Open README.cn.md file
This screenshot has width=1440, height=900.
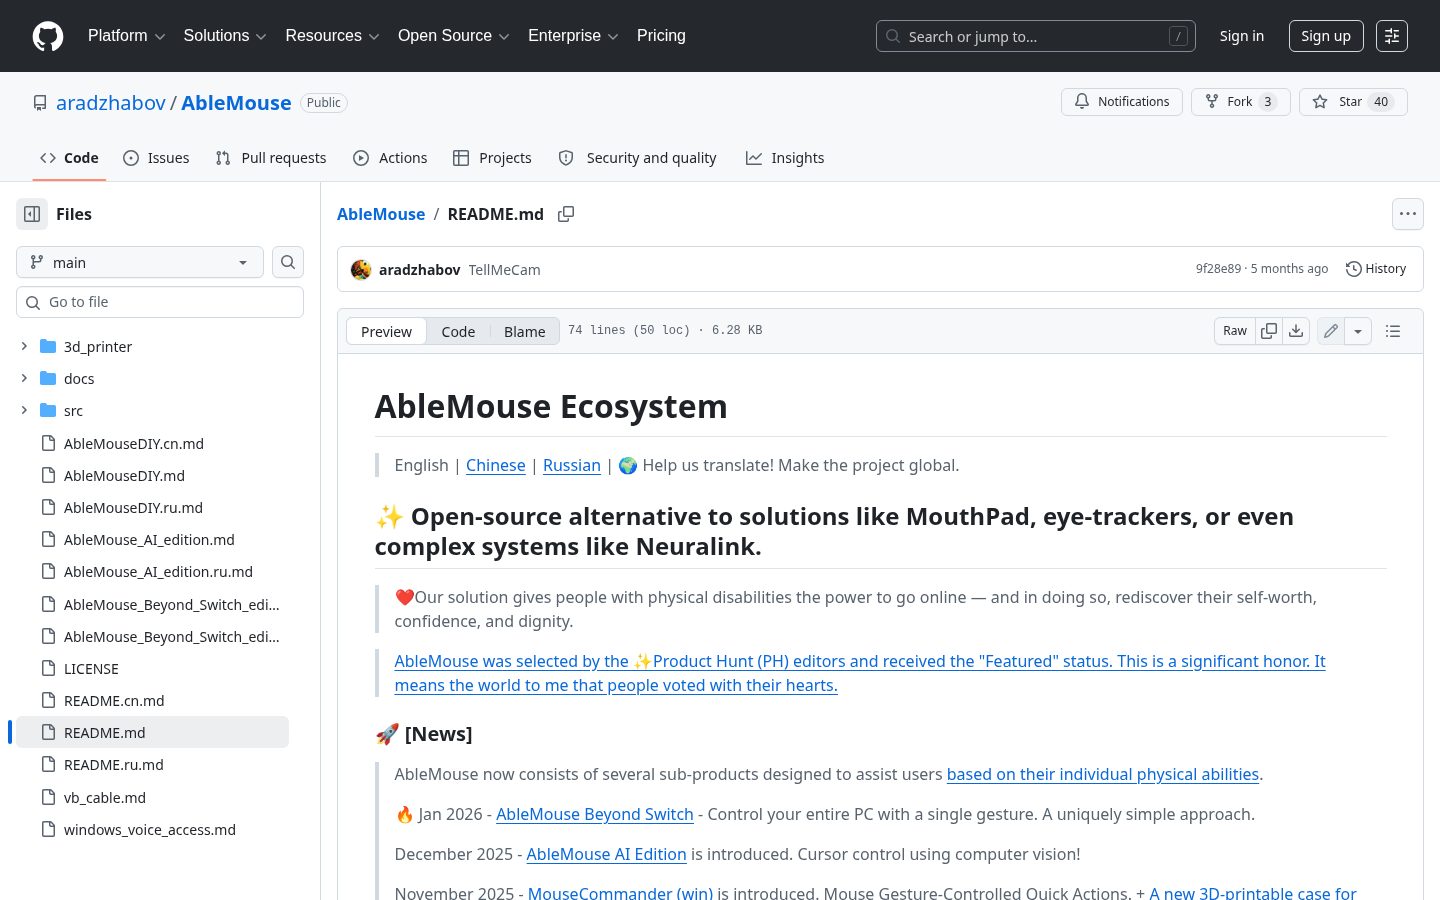coord(114,701)
